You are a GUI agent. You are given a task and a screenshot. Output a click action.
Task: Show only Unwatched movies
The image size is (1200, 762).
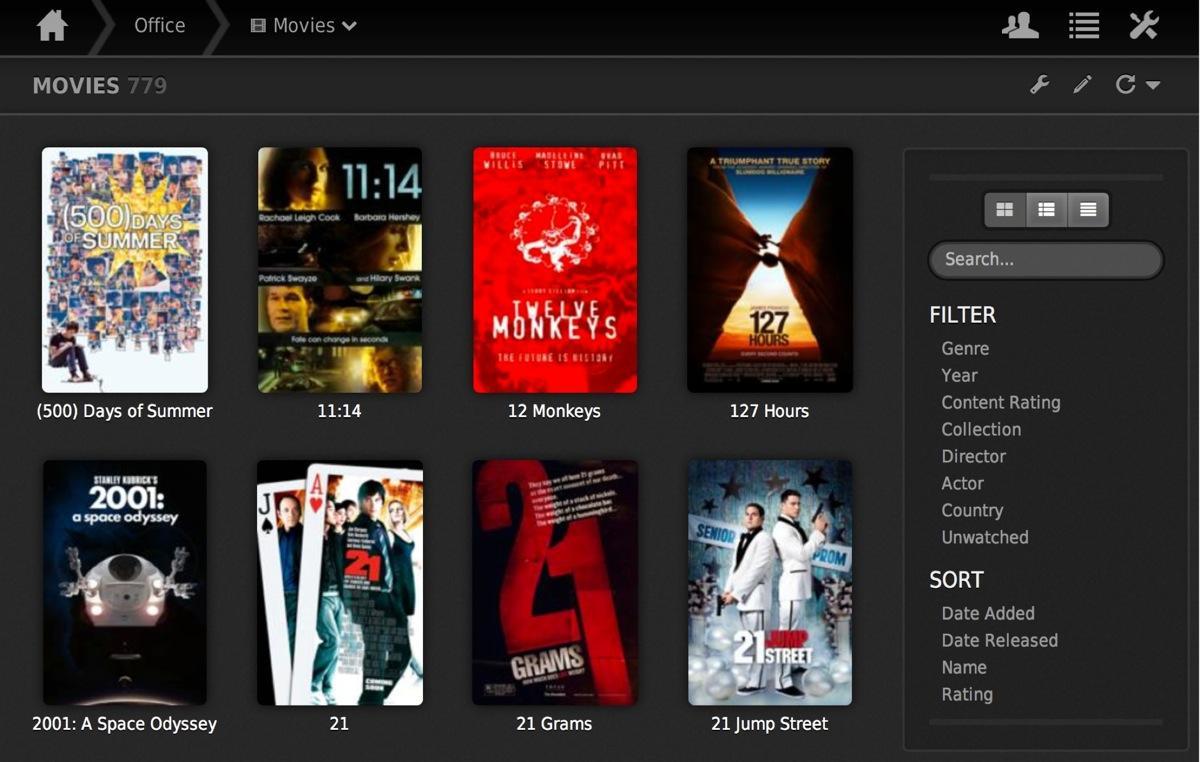click(984, 538)
